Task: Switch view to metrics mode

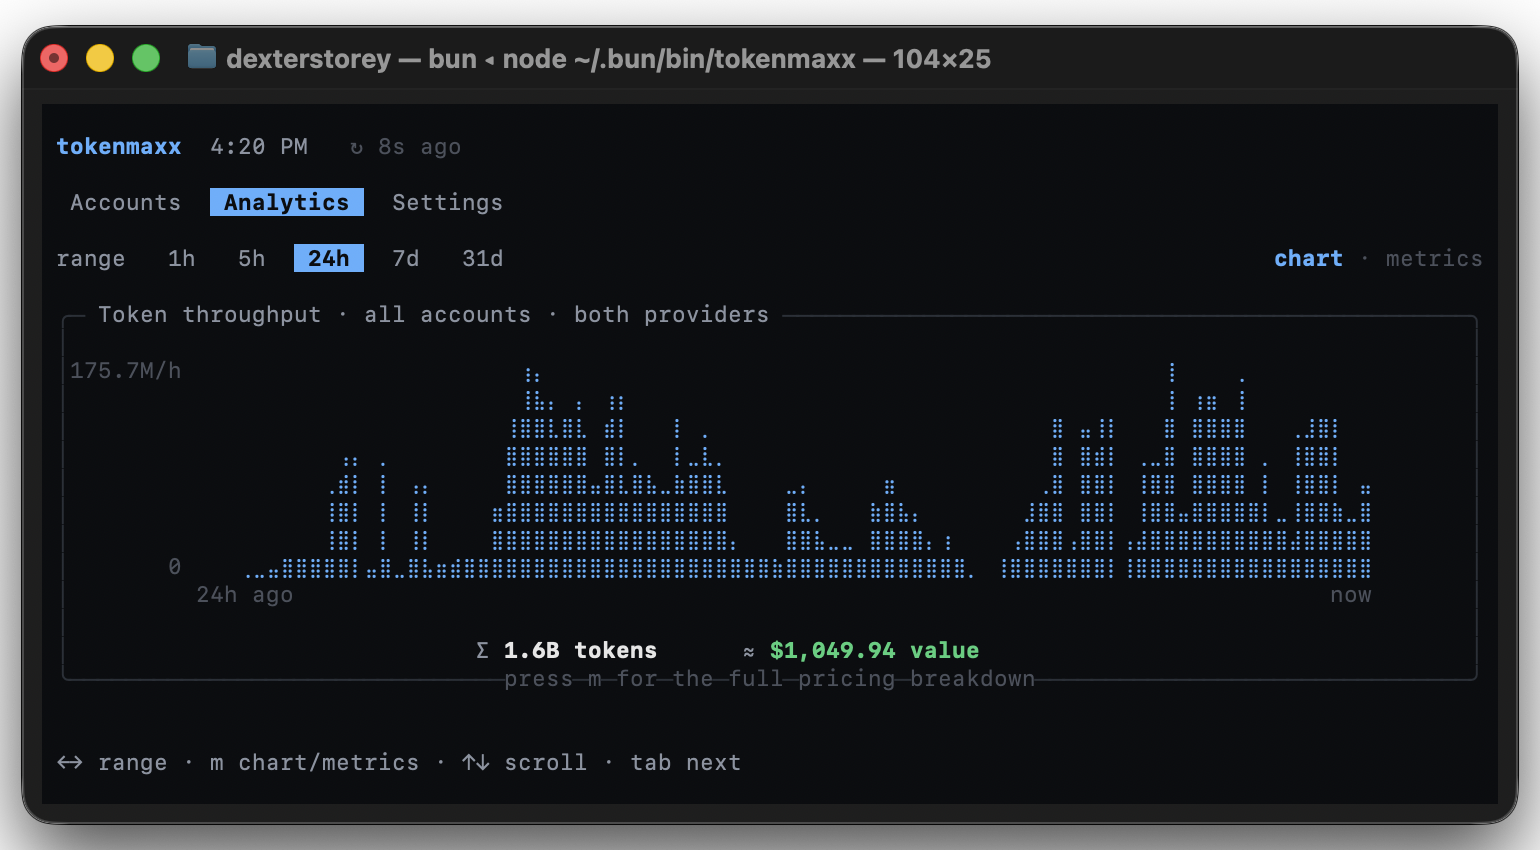Action: [x=1434, y=258]
